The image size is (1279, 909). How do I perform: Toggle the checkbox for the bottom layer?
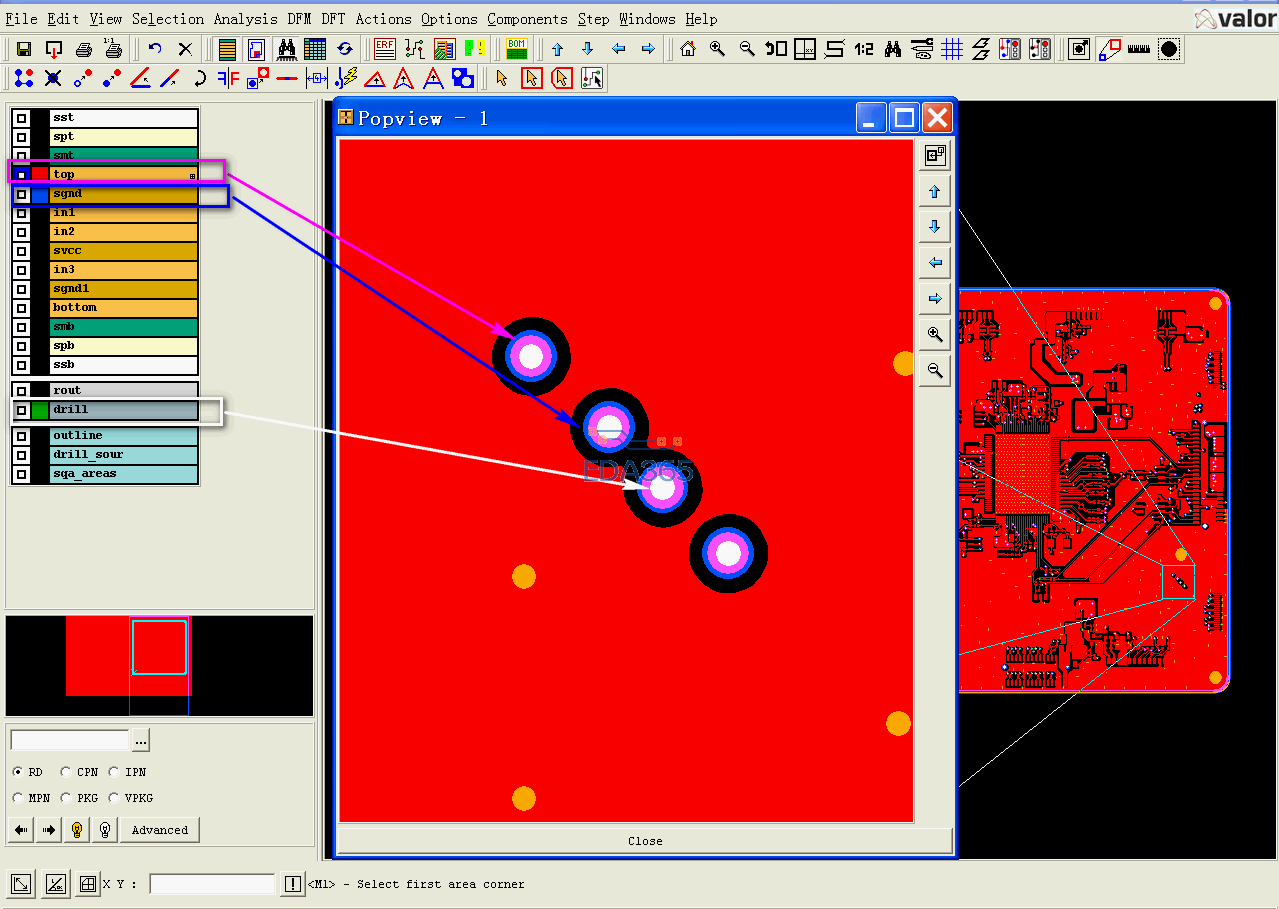click(x=21, y=308)
